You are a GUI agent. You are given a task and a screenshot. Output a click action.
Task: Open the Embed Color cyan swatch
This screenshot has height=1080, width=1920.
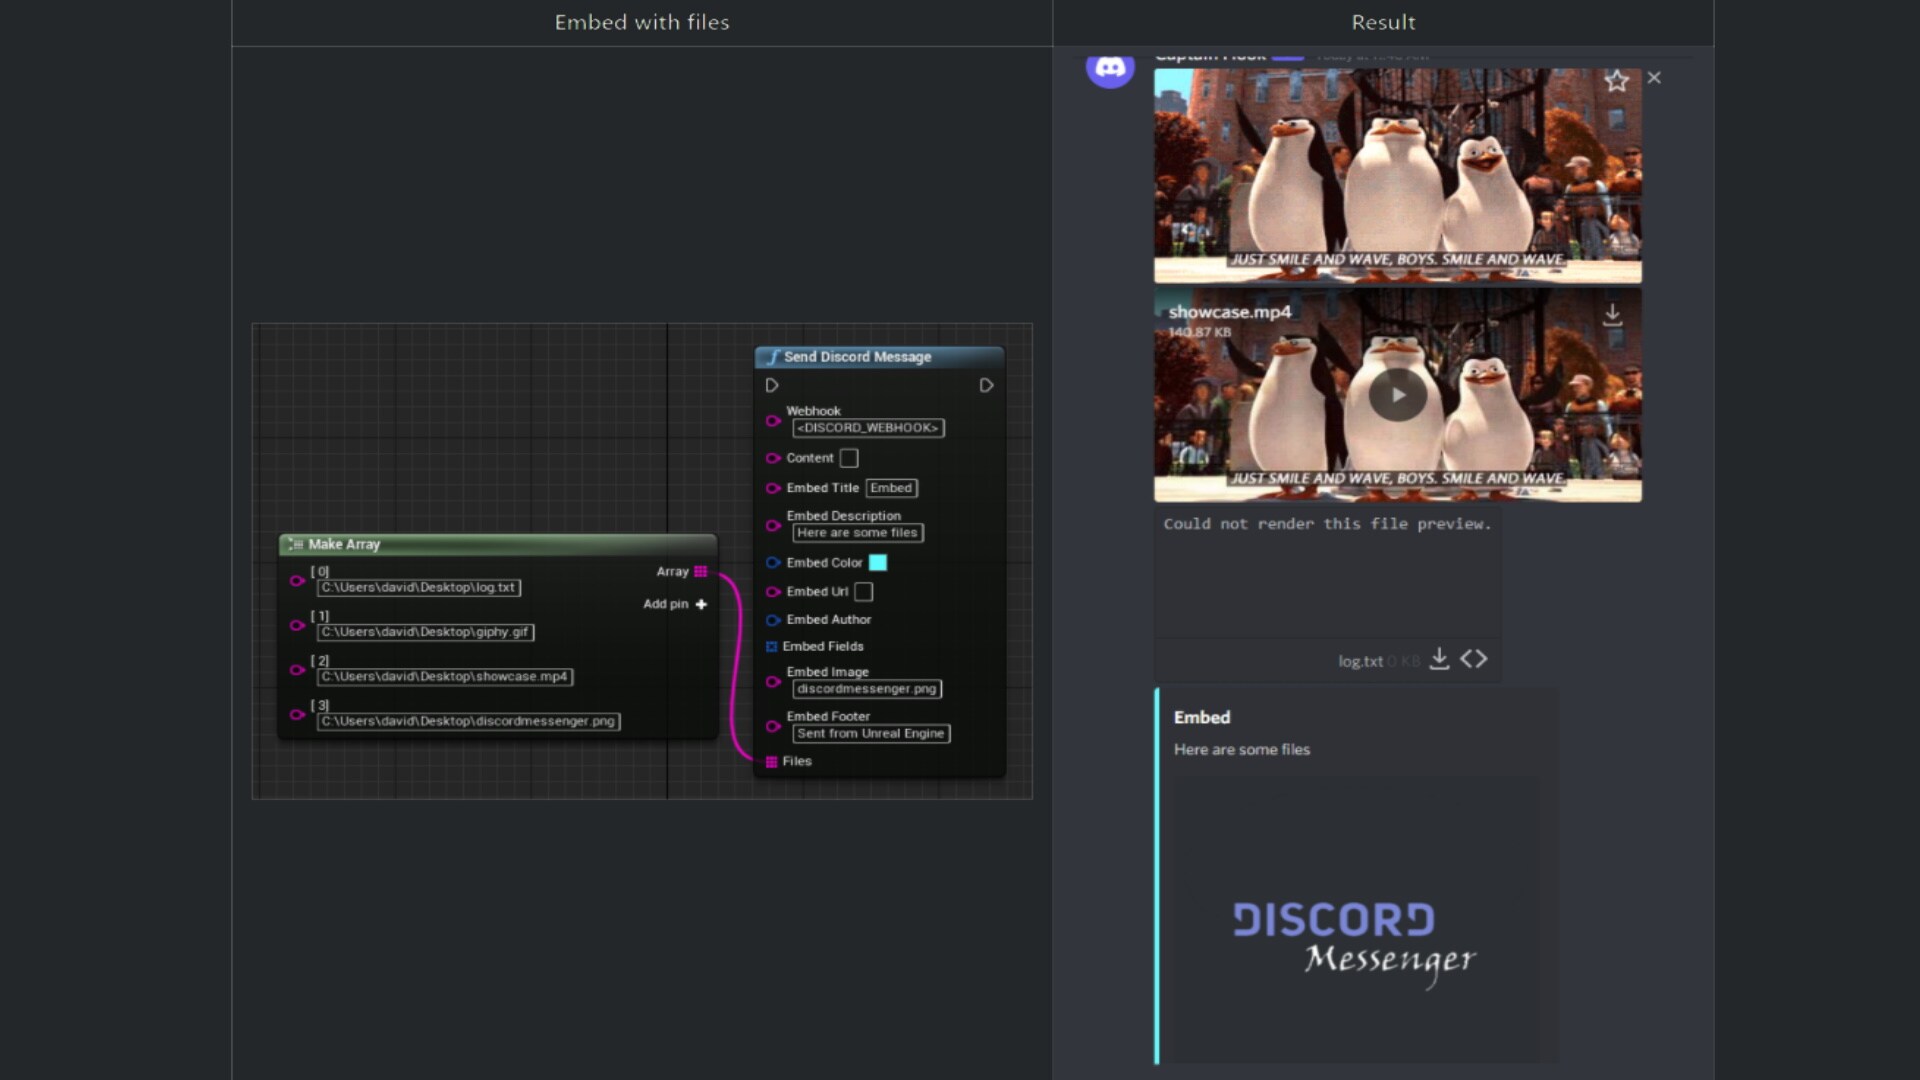878,563
